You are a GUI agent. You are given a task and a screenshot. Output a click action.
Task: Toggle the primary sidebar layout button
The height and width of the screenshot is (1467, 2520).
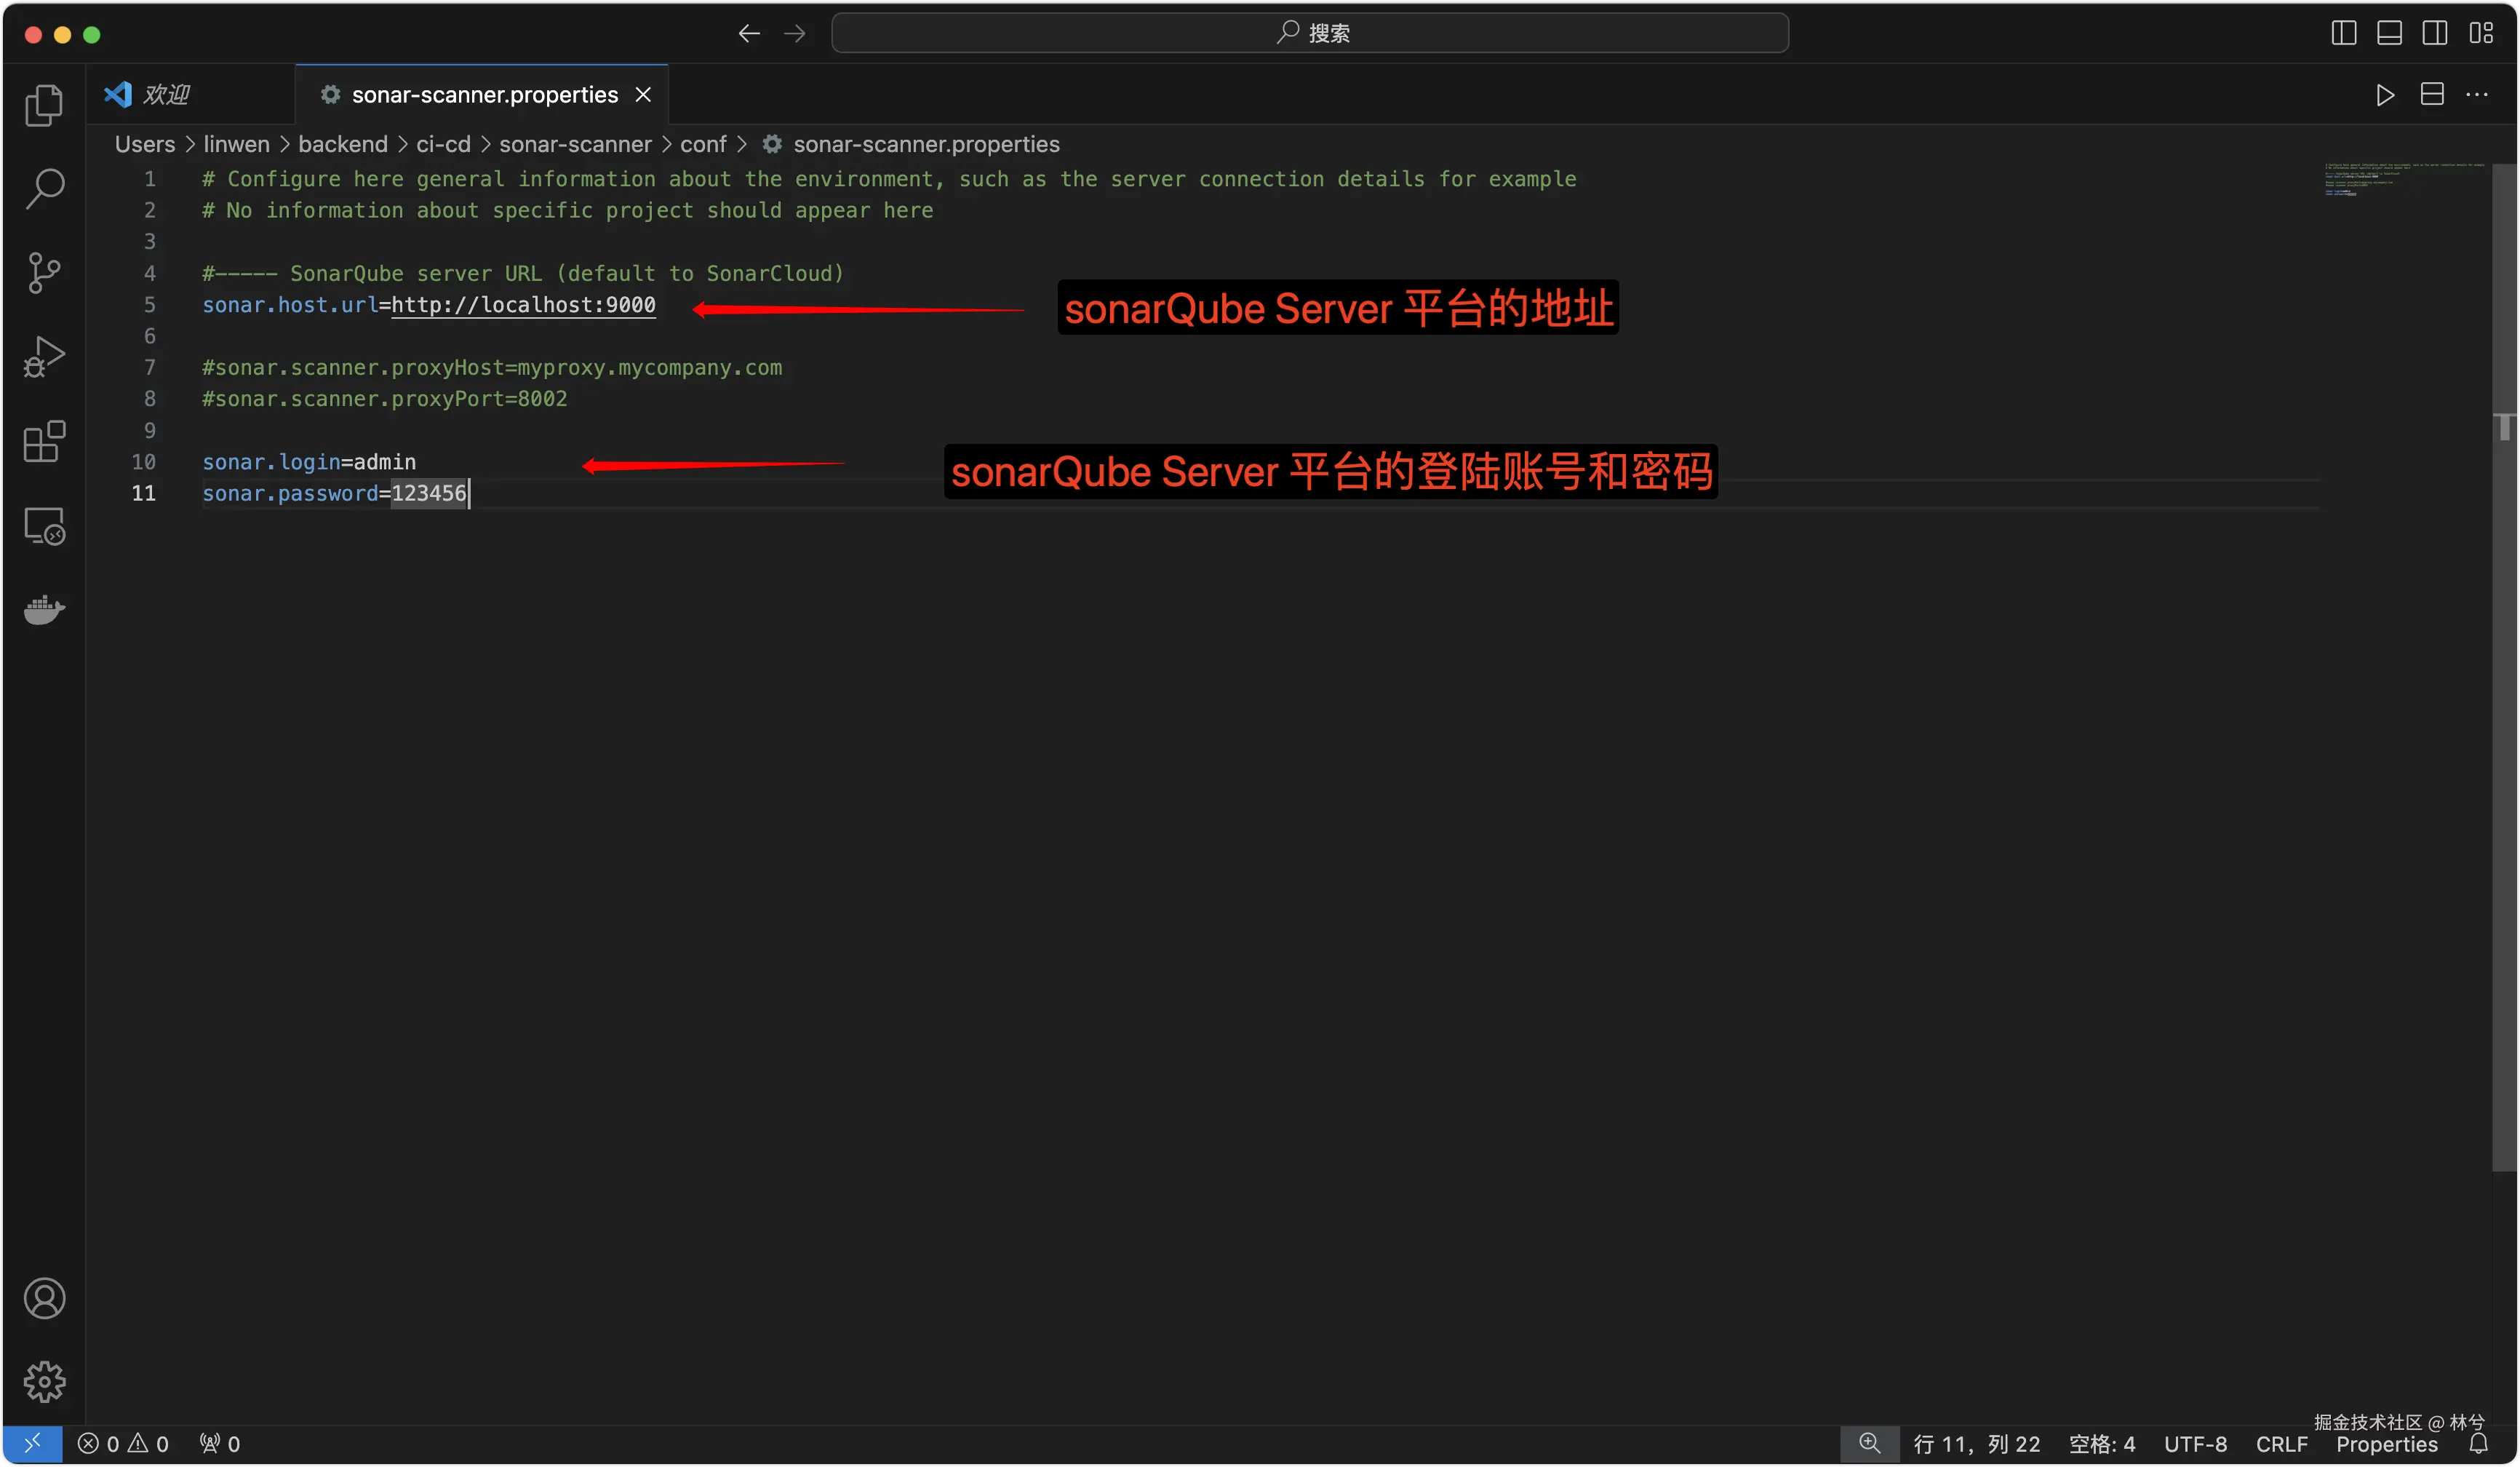tap(2343, 33)
